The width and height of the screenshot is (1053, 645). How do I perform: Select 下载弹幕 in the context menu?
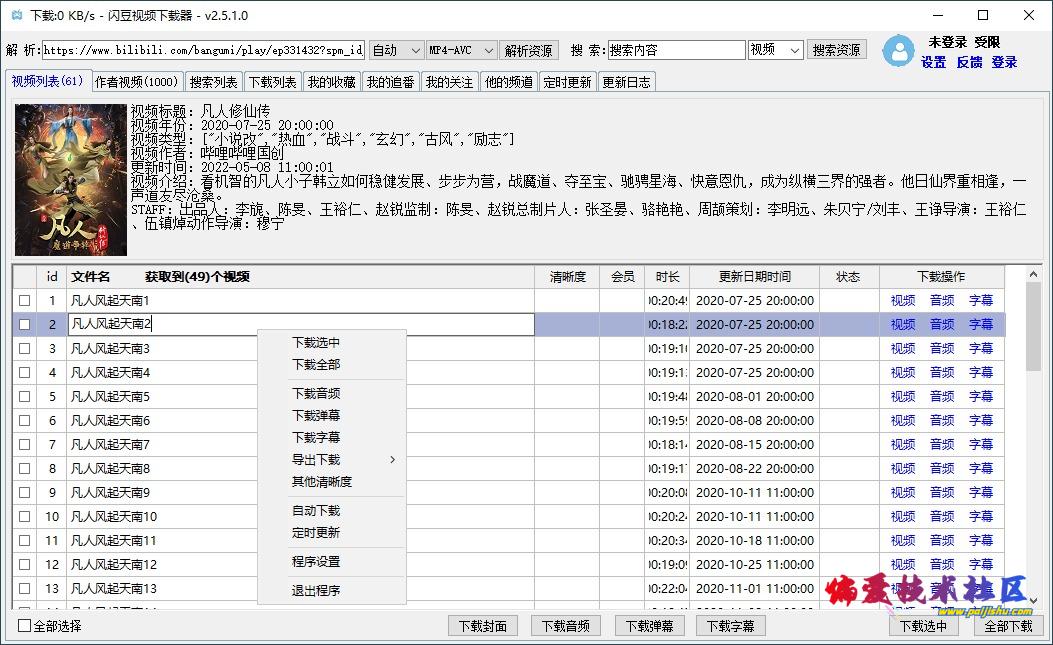tap(316, 416)
